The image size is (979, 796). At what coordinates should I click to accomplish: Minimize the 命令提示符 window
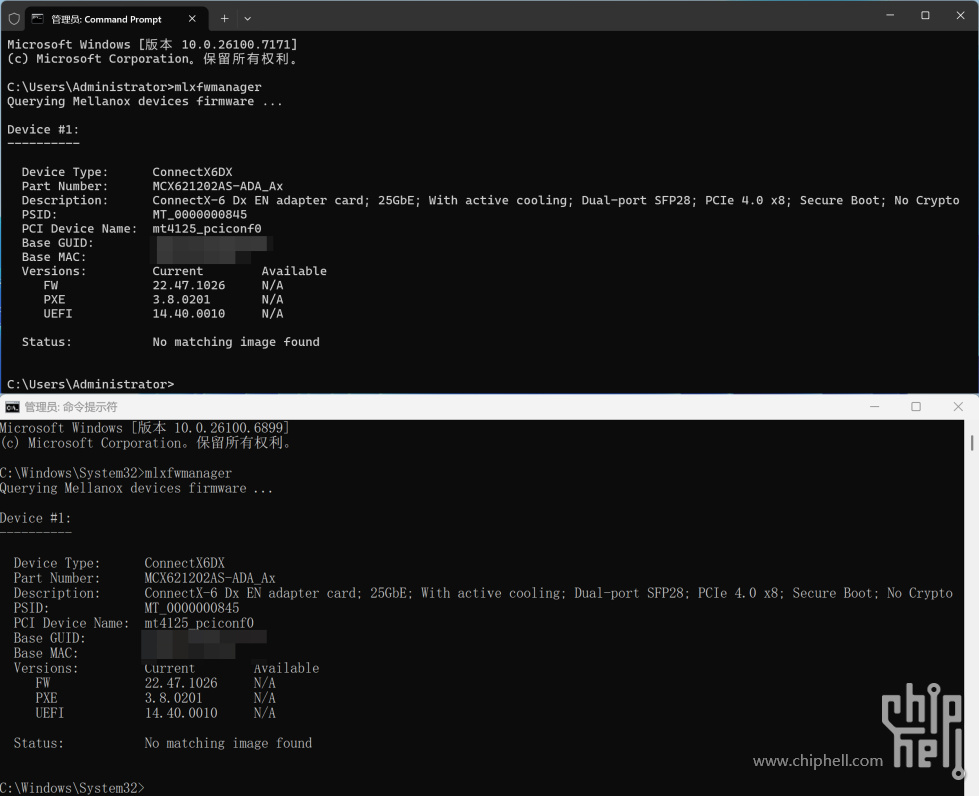coord(872,407)
